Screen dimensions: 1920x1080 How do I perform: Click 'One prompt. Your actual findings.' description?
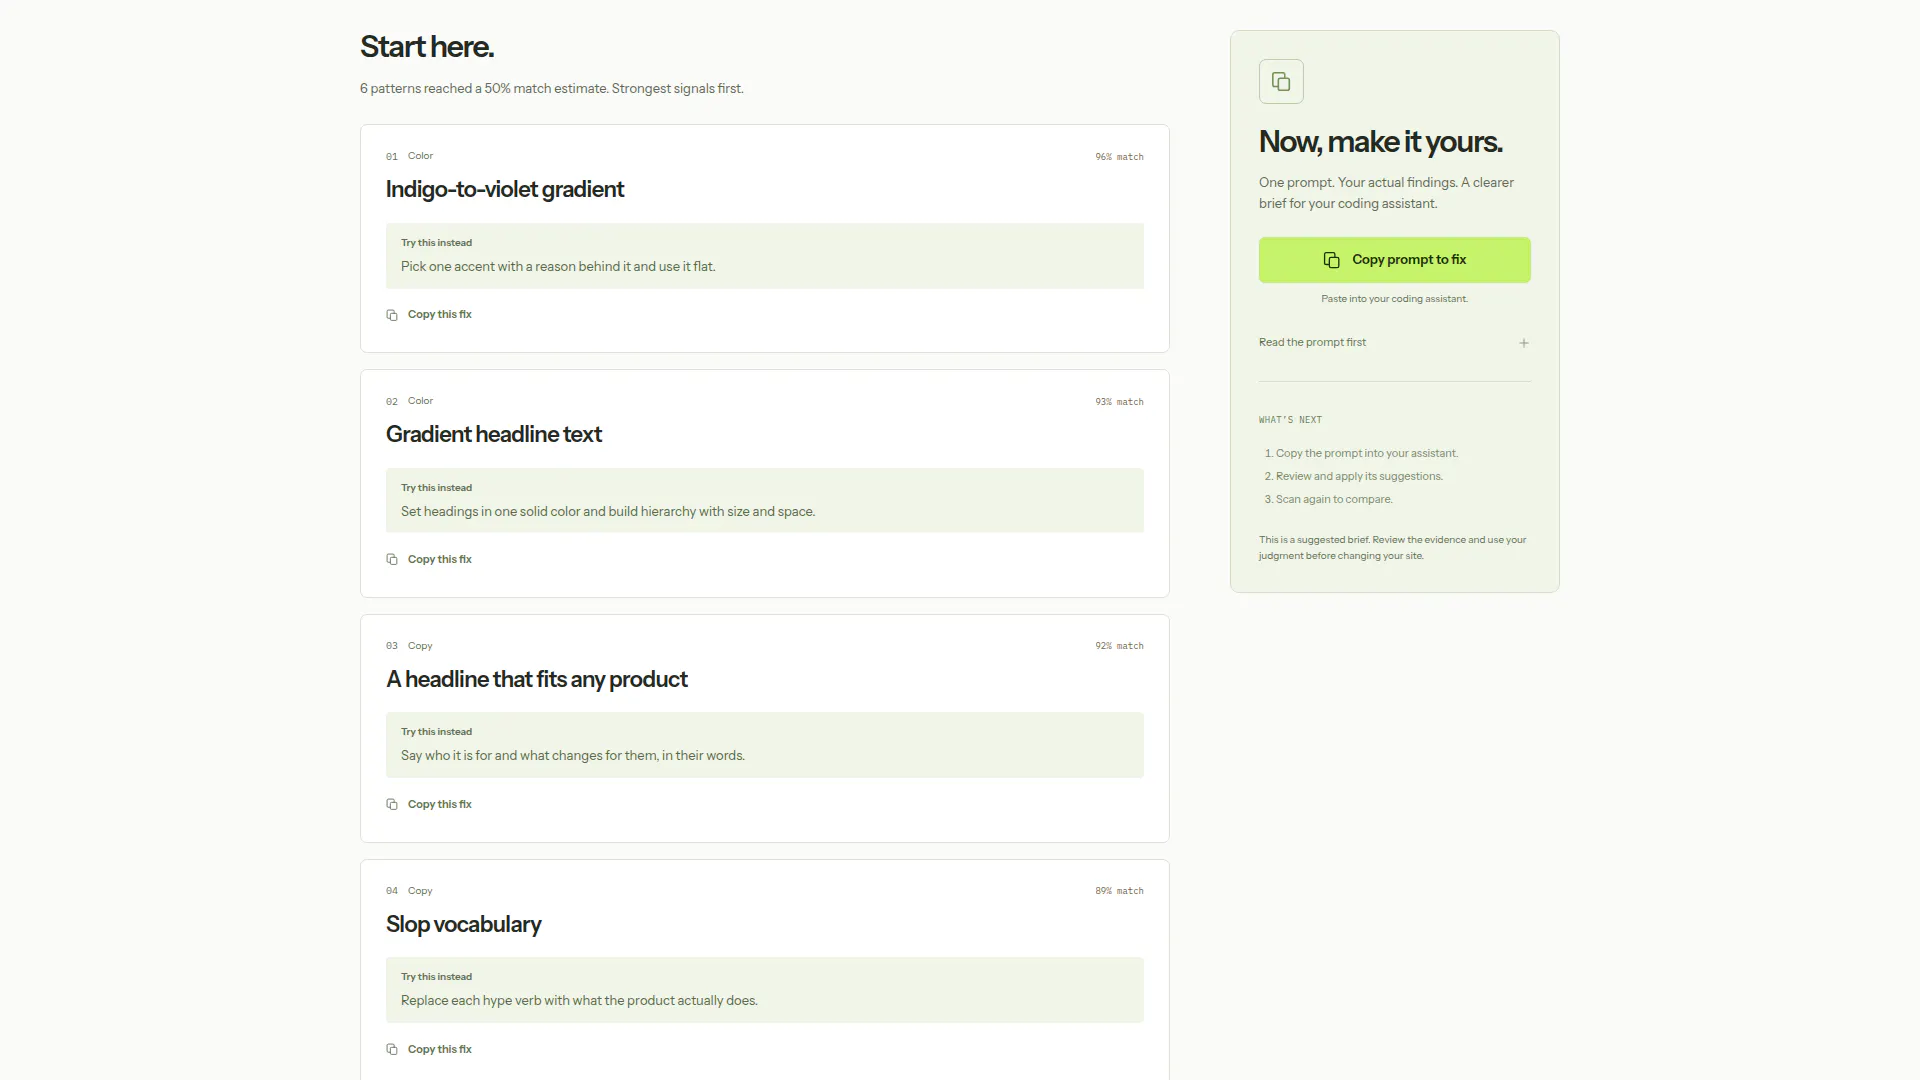click(1386, 193)
